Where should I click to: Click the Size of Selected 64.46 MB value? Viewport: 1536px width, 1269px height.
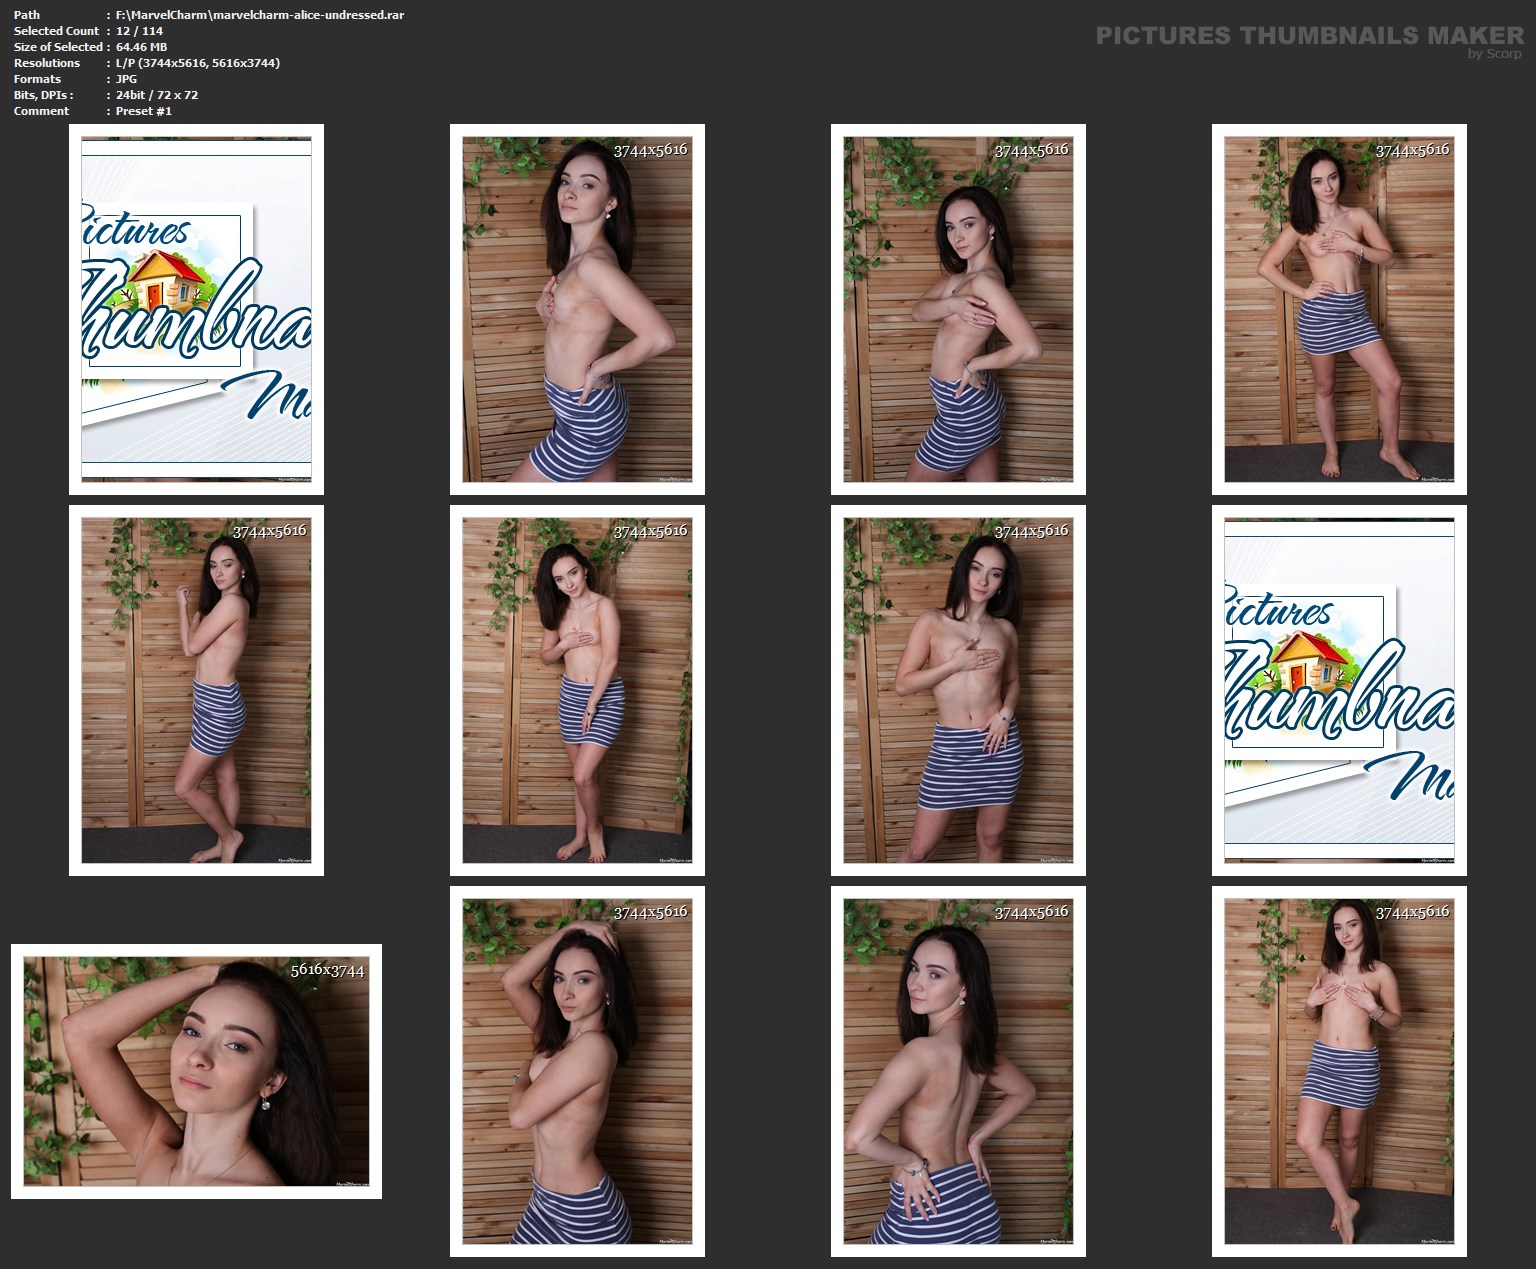pyautogui.click(x=141, y=47)
